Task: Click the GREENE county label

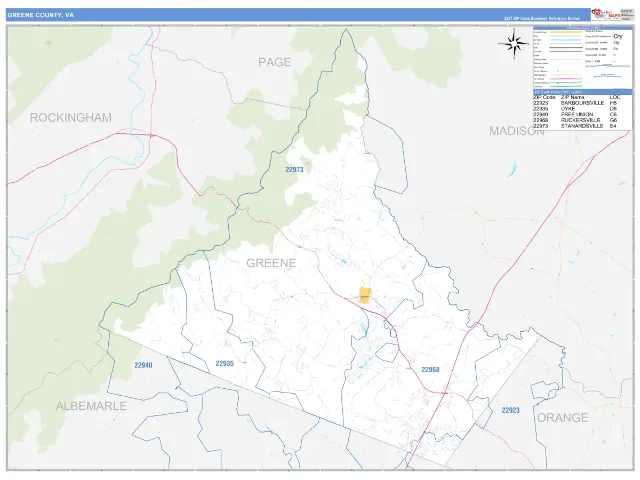Action: [271, 263]
